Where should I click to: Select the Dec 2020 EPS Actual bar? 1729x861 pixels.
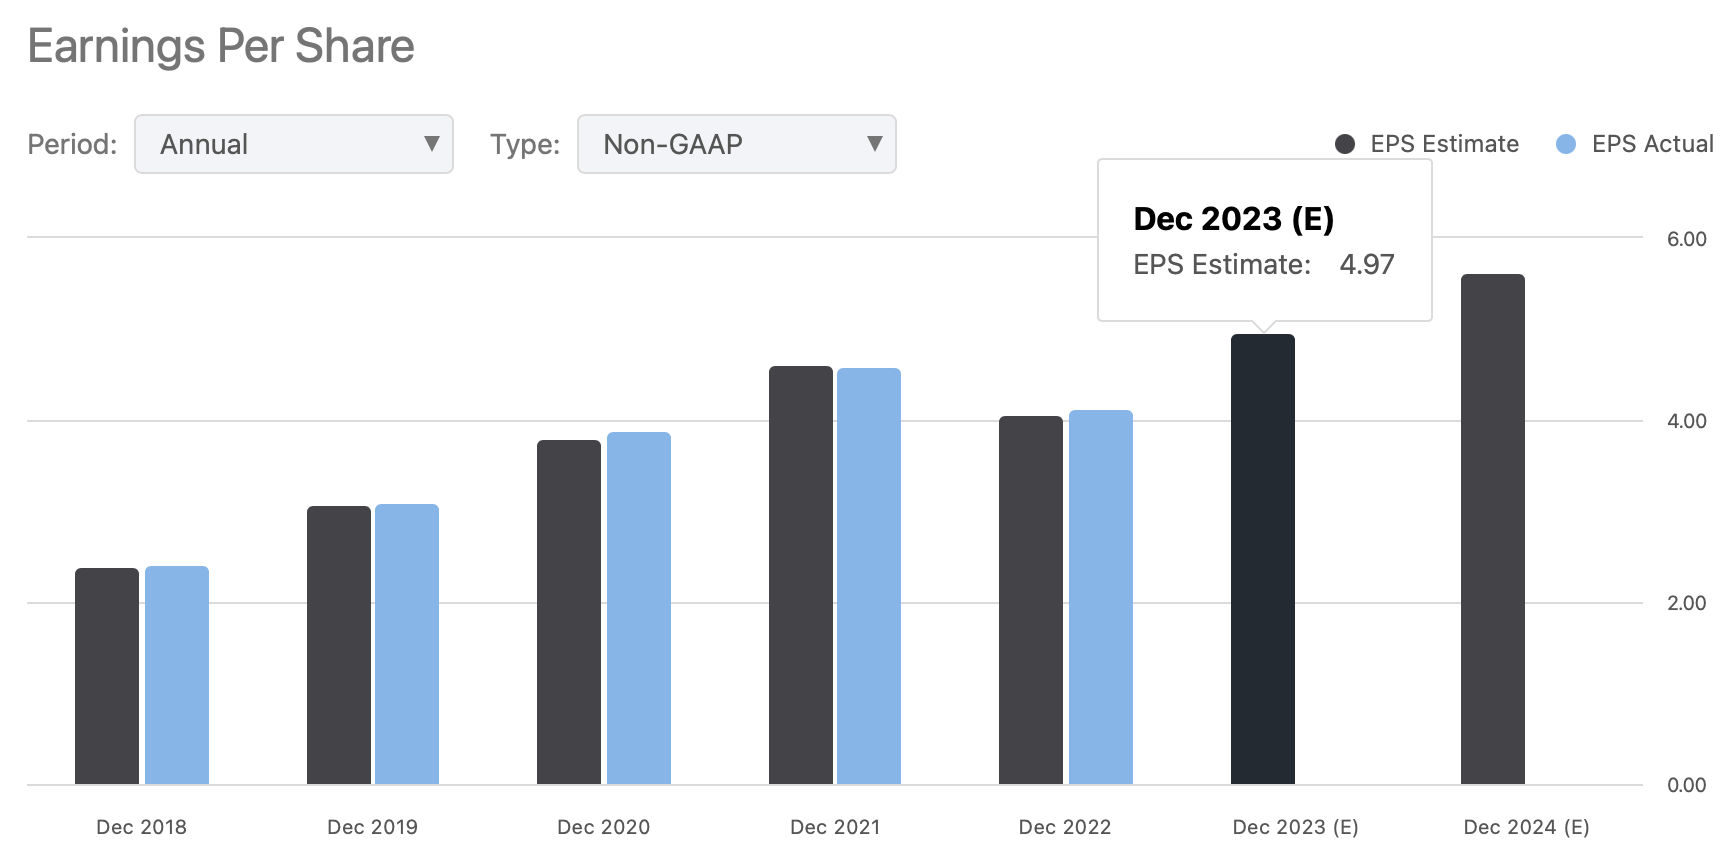[639, 608]
